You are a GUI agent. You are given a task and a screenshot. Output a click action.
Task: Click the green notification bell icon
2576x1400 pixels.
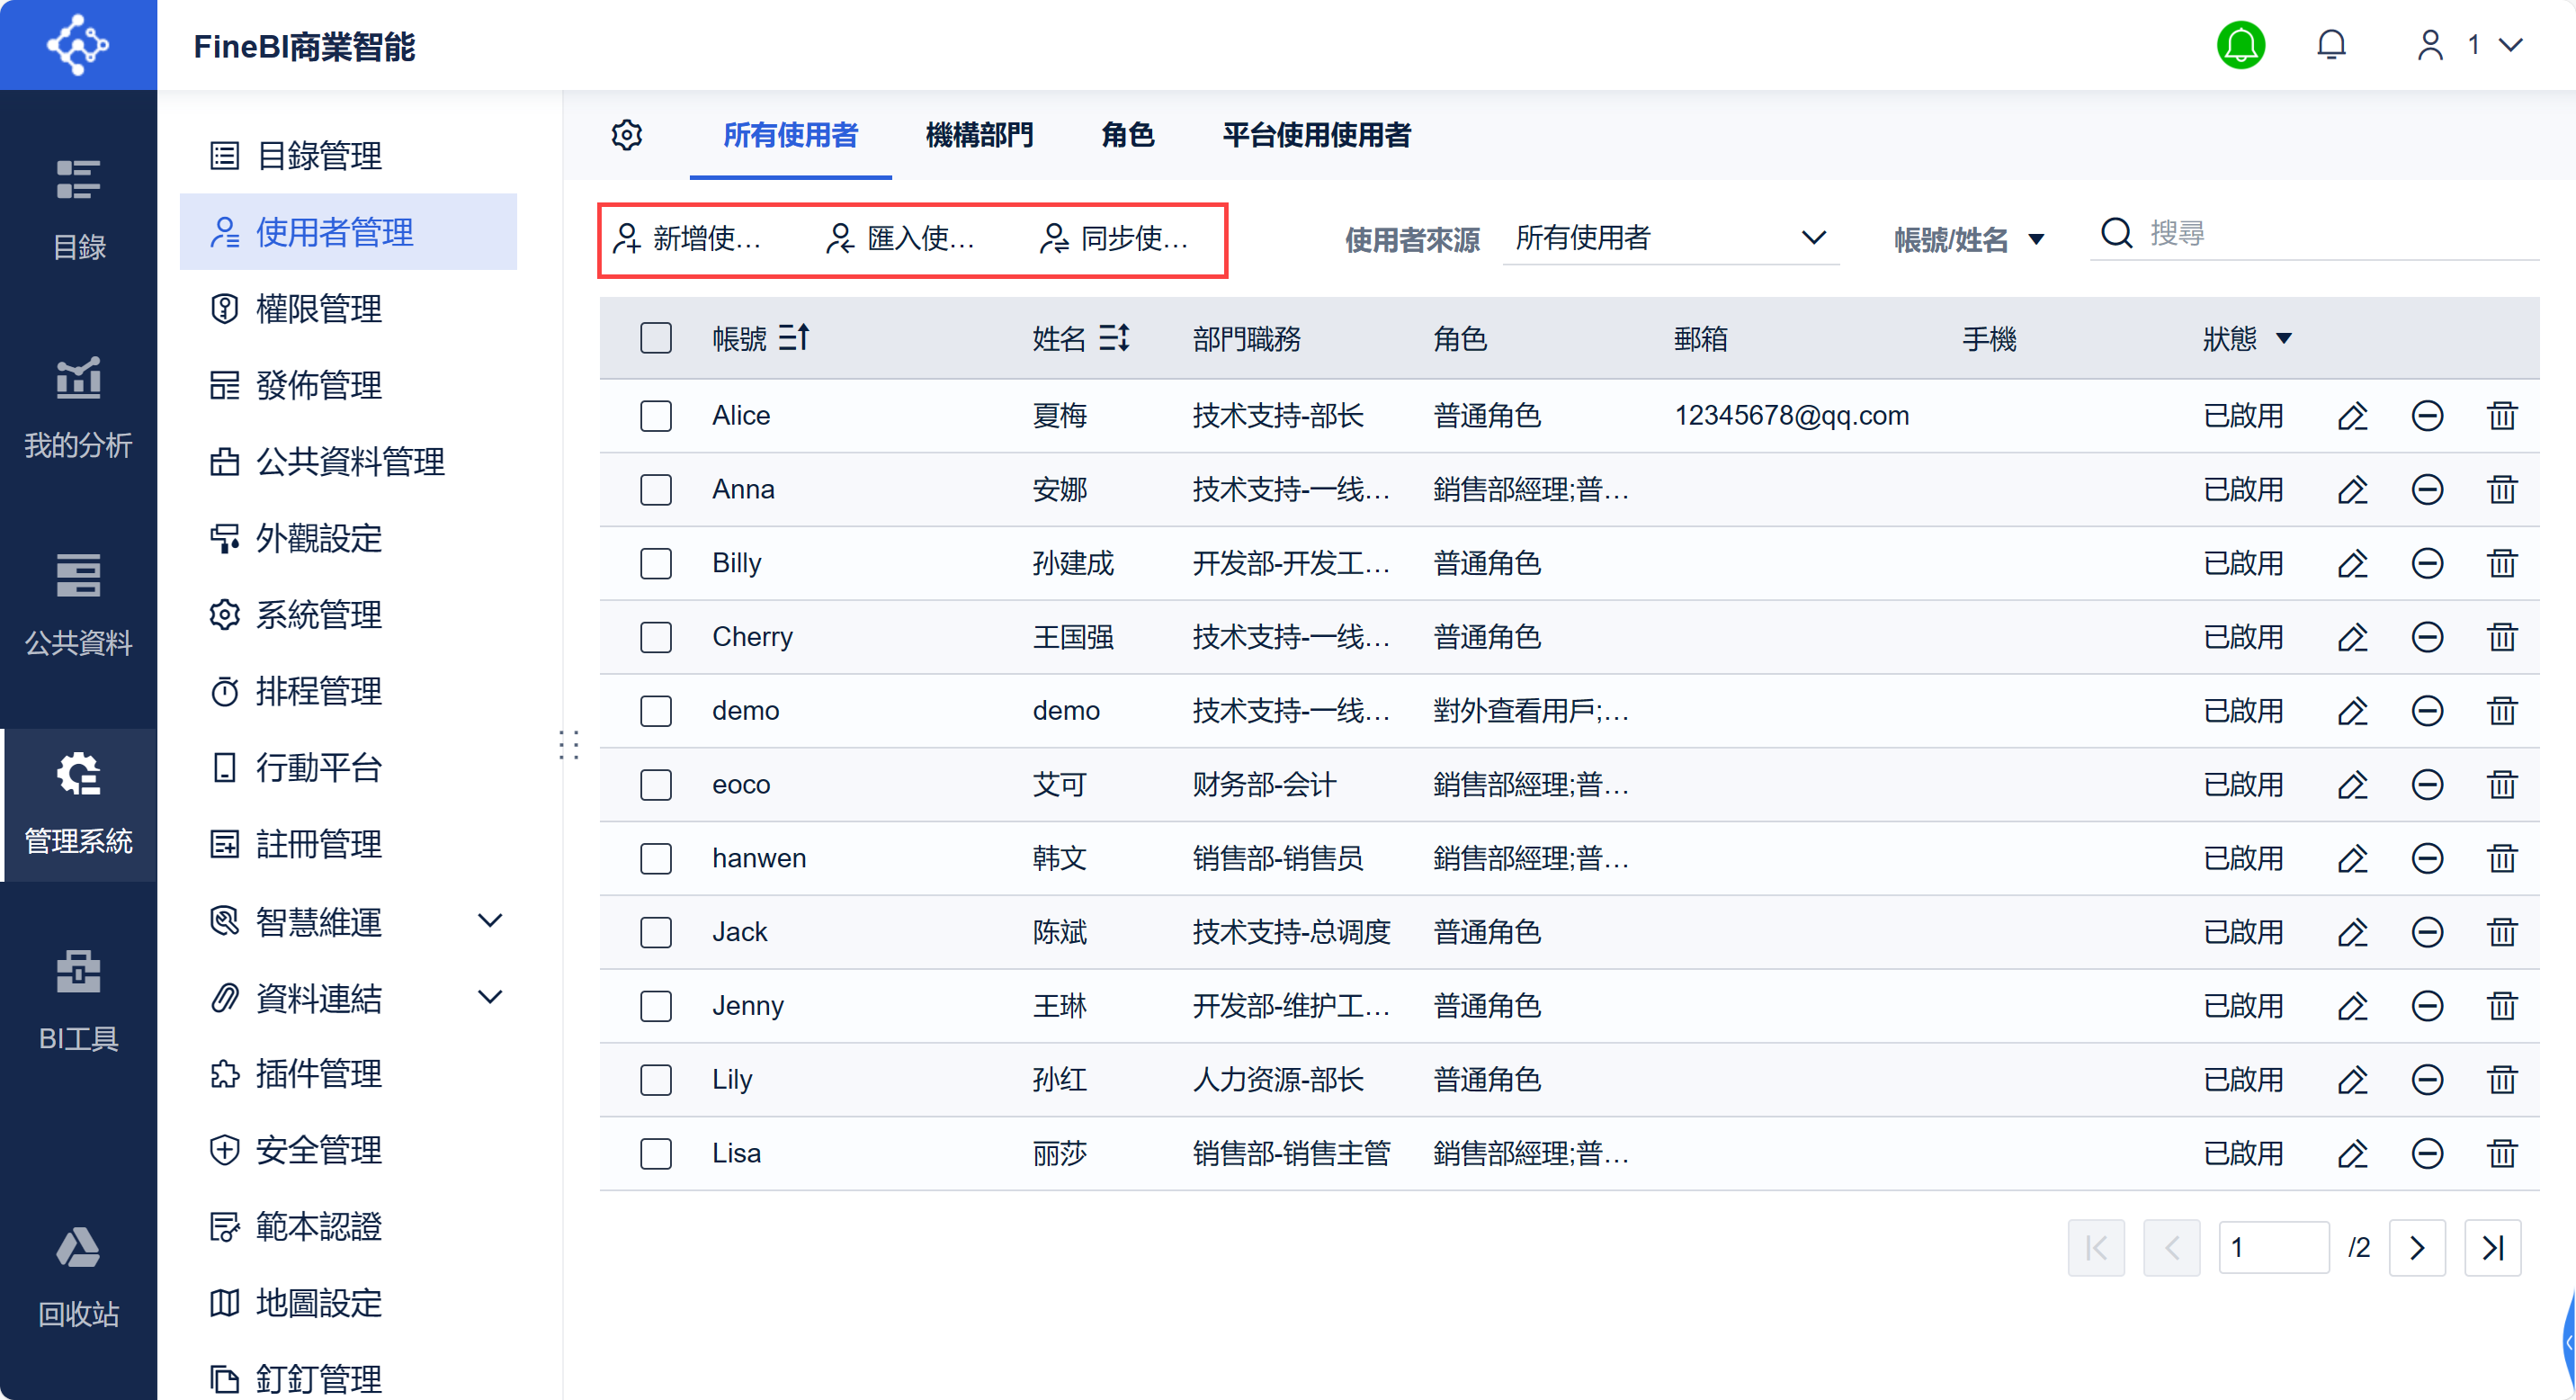tap(2241, 45)
